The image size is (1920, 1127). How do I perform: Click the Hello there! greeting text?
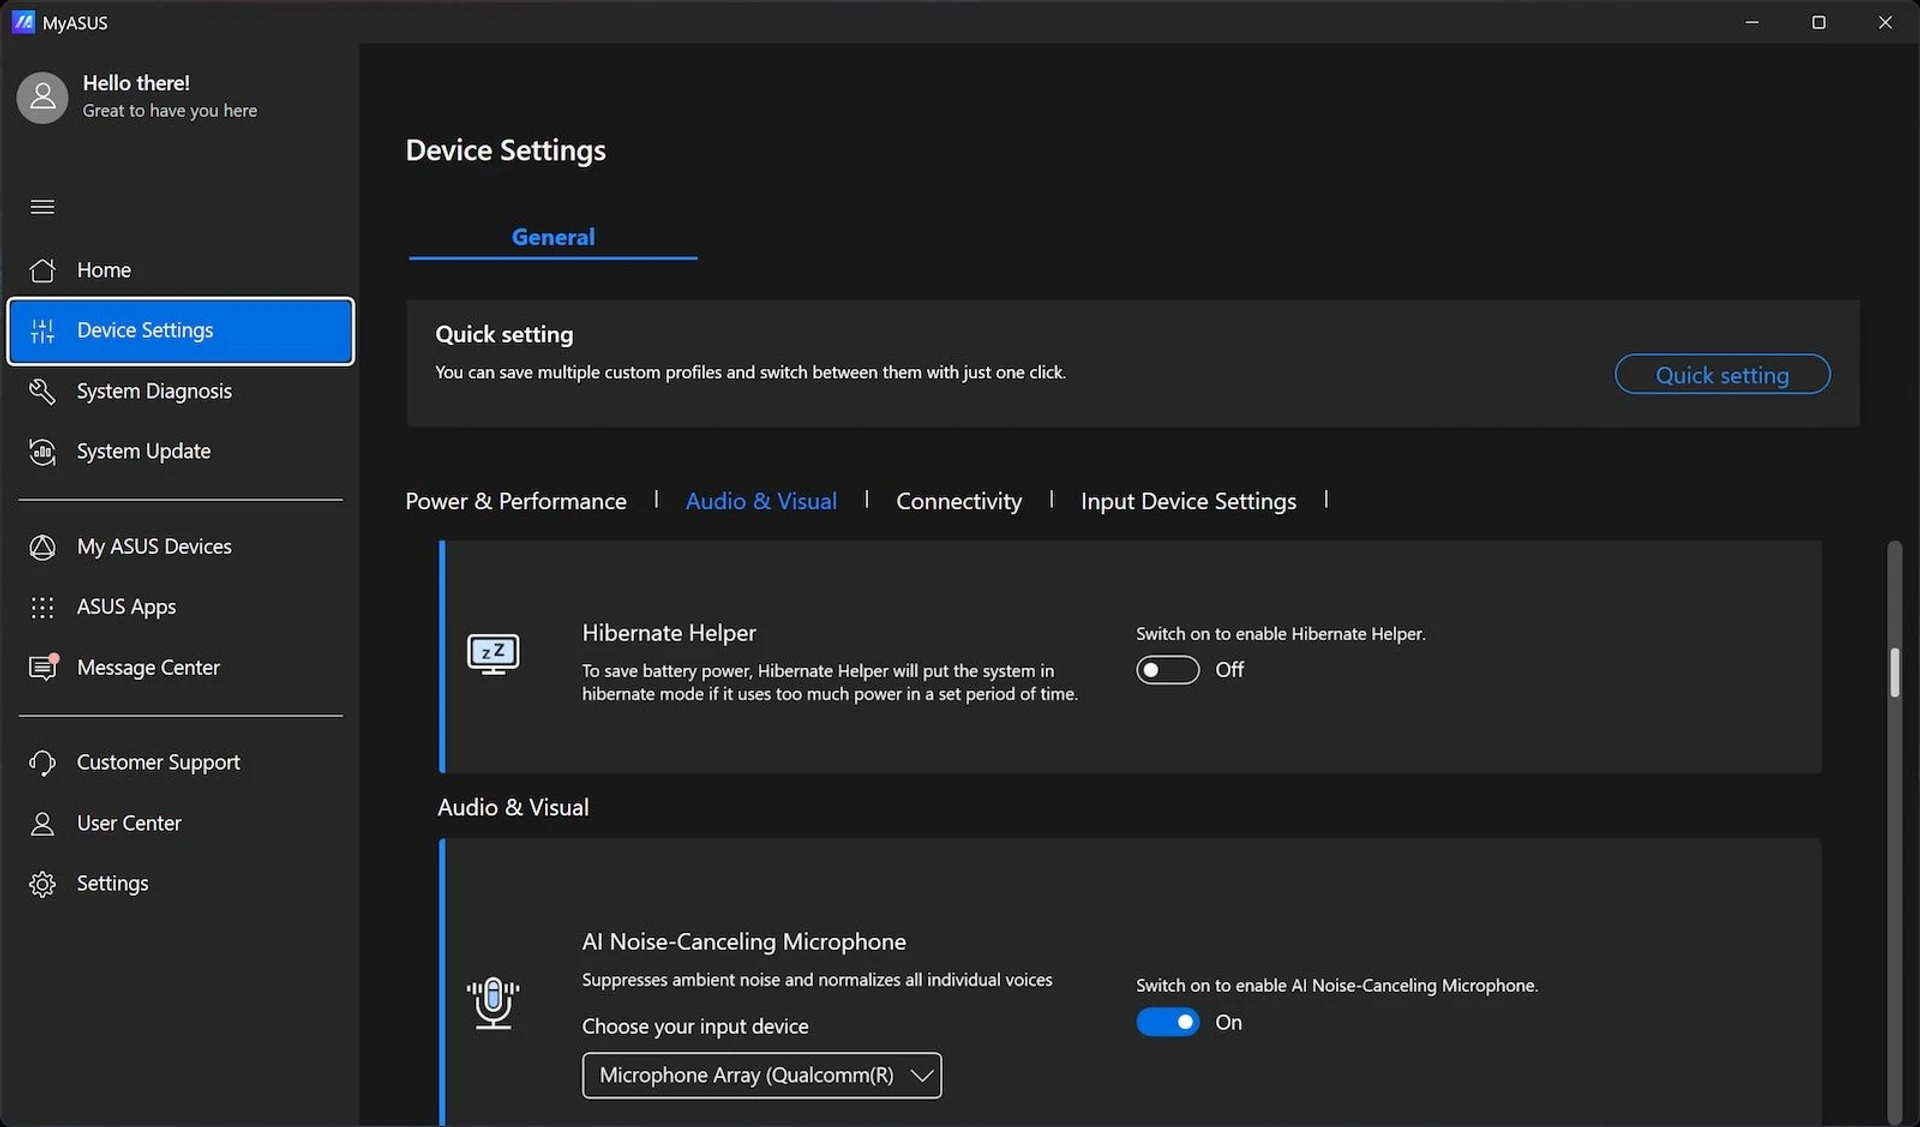136,83
